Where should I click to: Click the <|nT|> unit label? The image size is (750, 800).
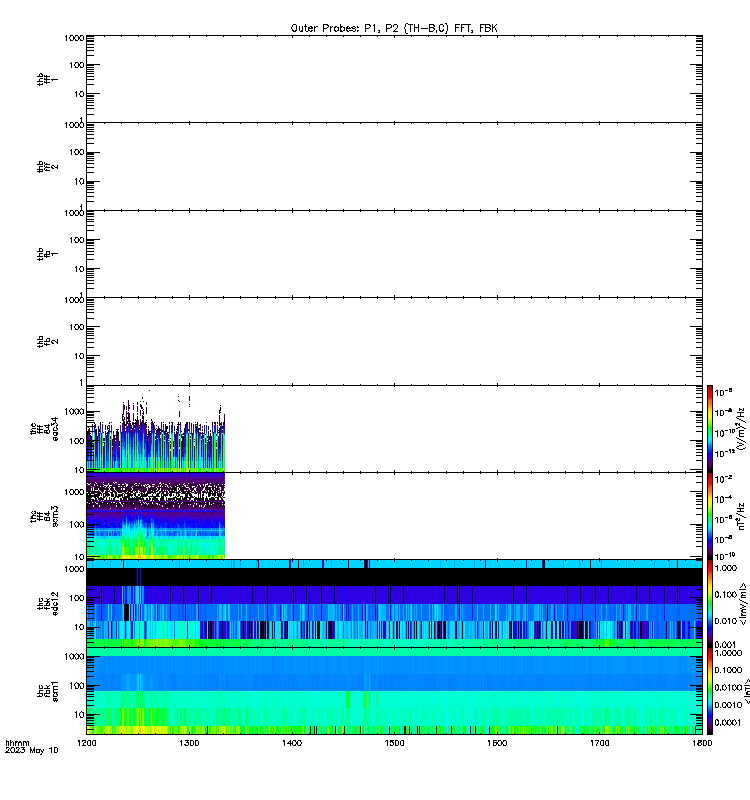pos(746,691)
